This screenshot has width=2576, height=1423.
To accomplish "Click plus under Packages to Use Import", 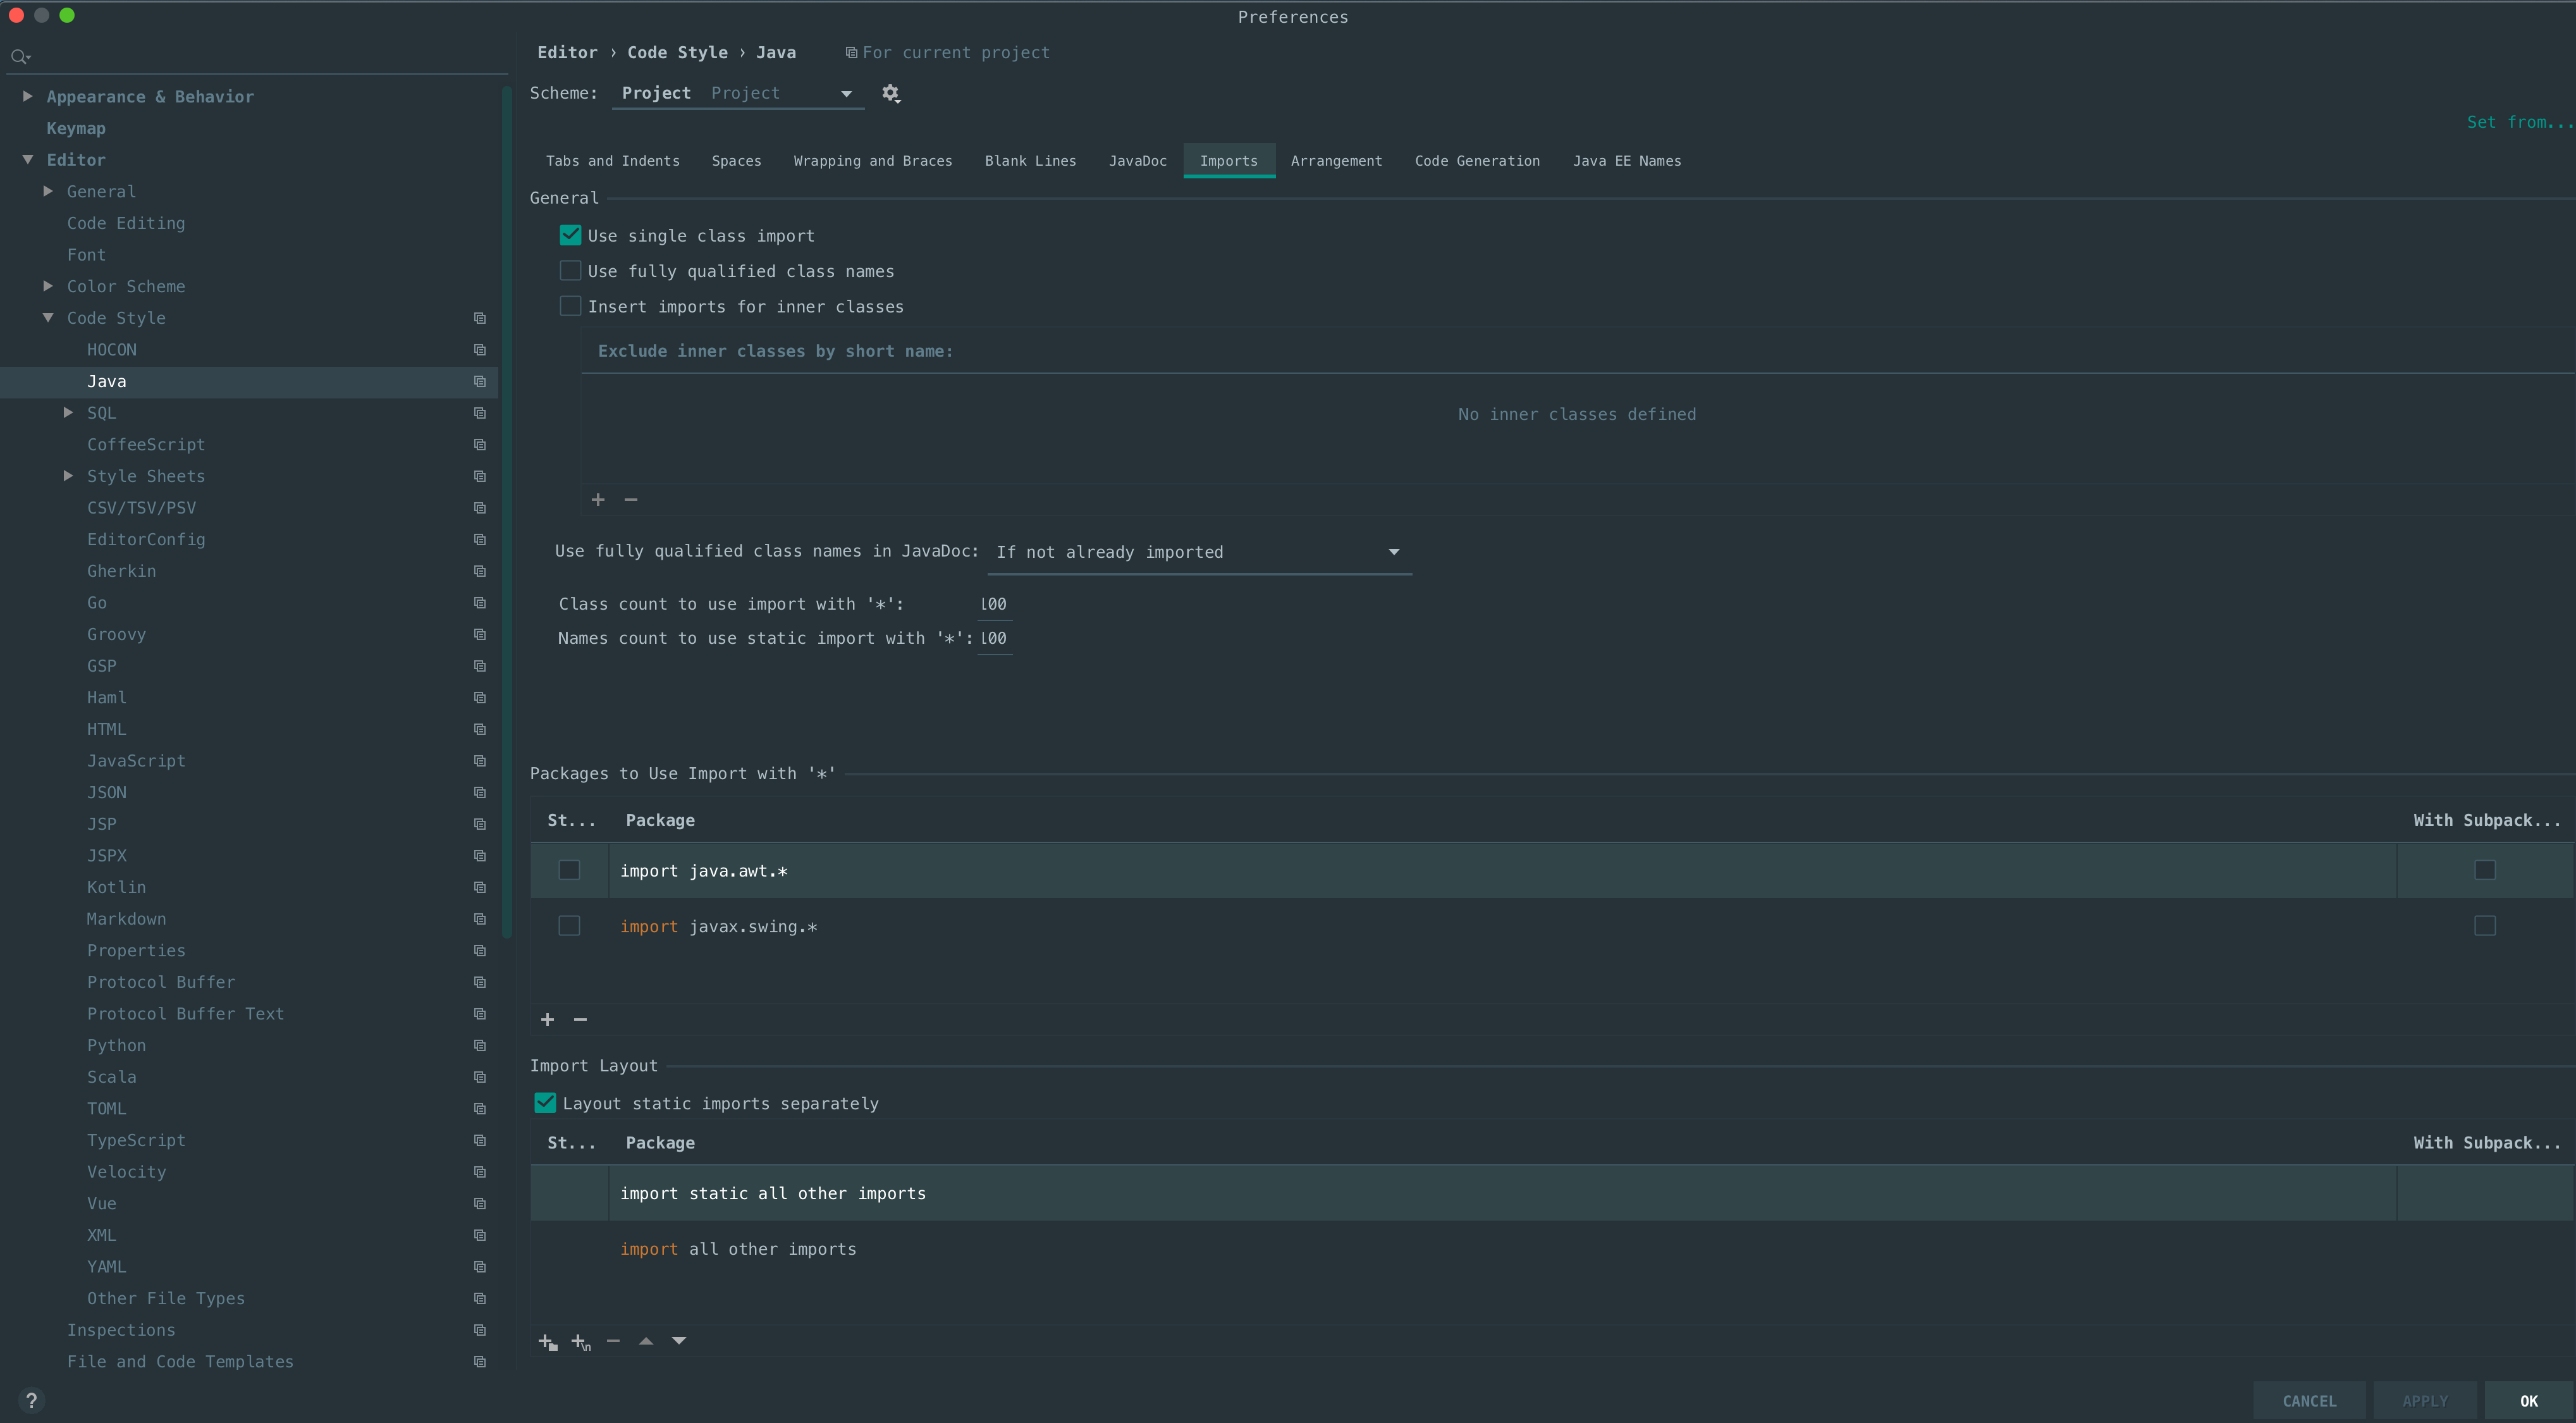I will tap(547, 1019).
